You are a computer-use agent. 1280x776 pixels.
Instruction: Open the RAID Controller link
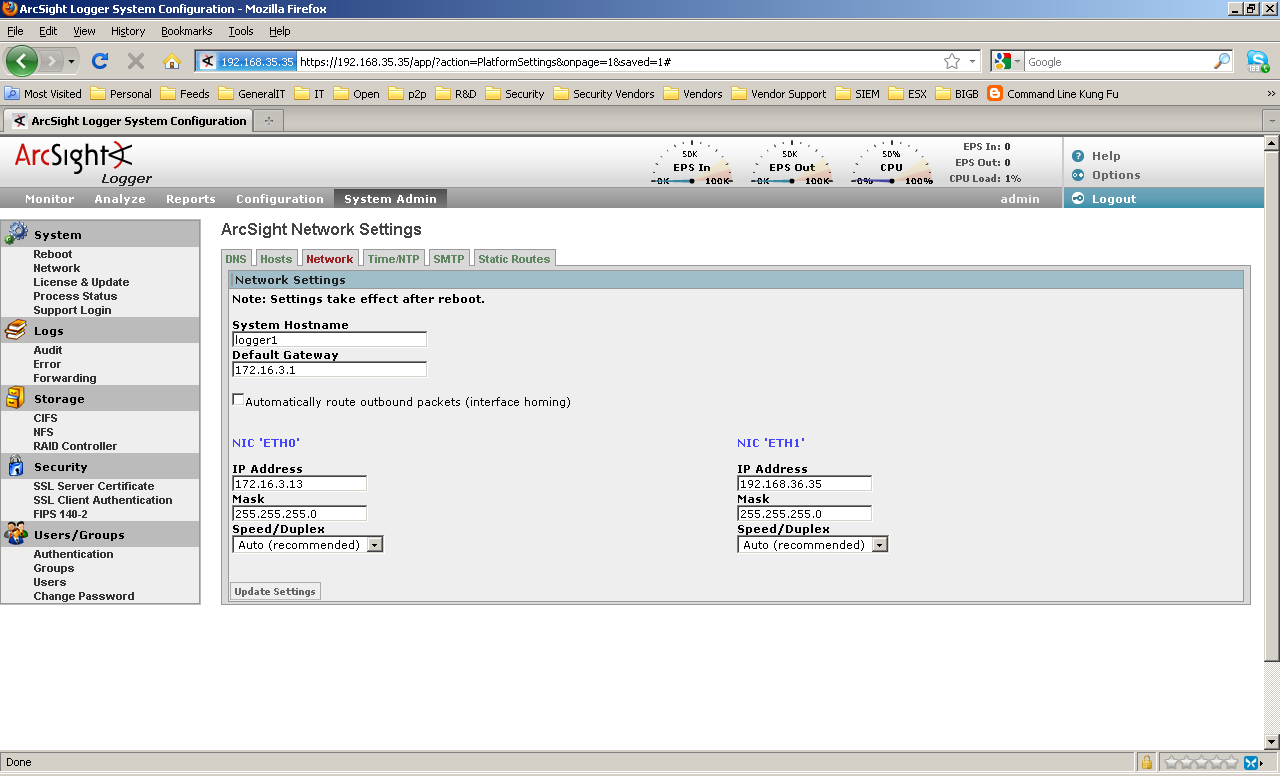(x=75, y=446)
